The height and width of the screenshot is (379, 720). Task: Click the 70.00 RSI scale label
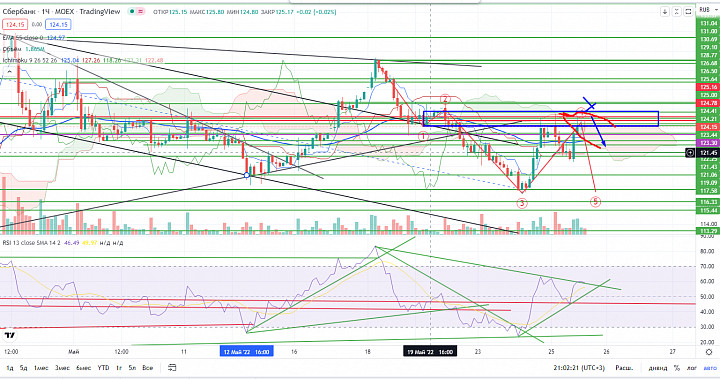tap(708, 266)
